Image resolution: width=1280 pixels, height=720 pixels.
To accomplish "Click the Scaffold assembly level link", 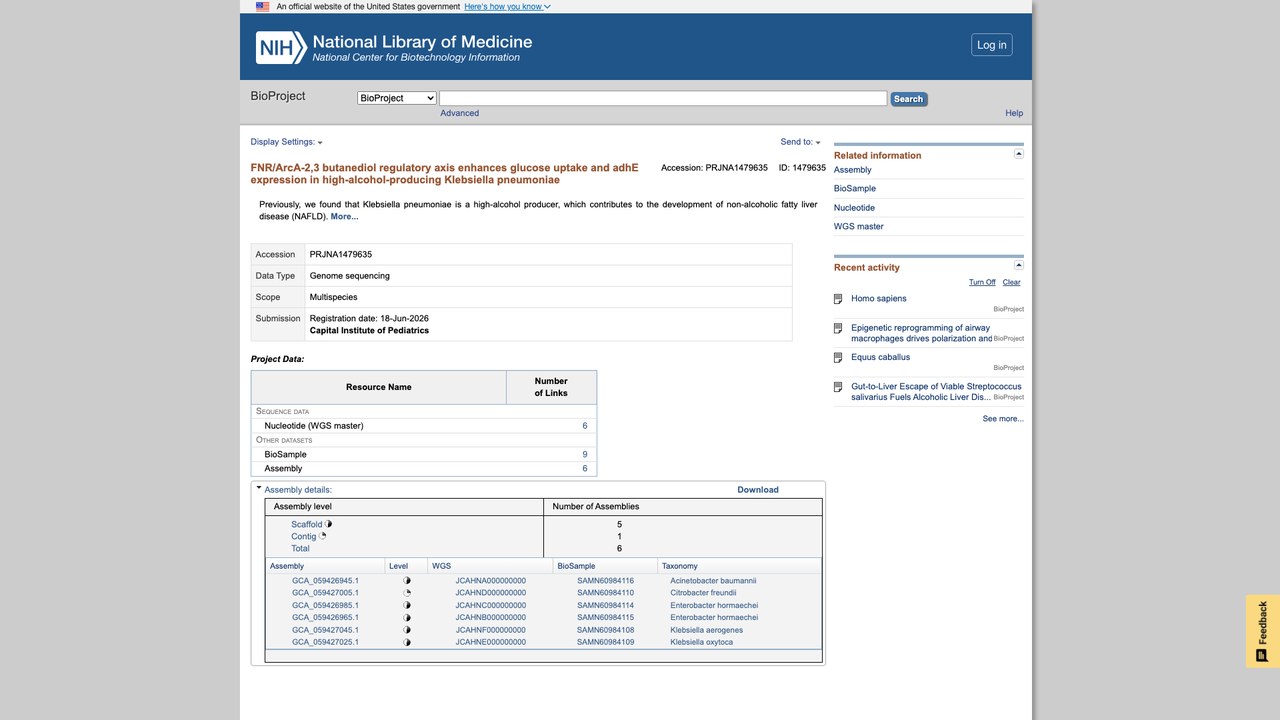I will click(307, 525).
